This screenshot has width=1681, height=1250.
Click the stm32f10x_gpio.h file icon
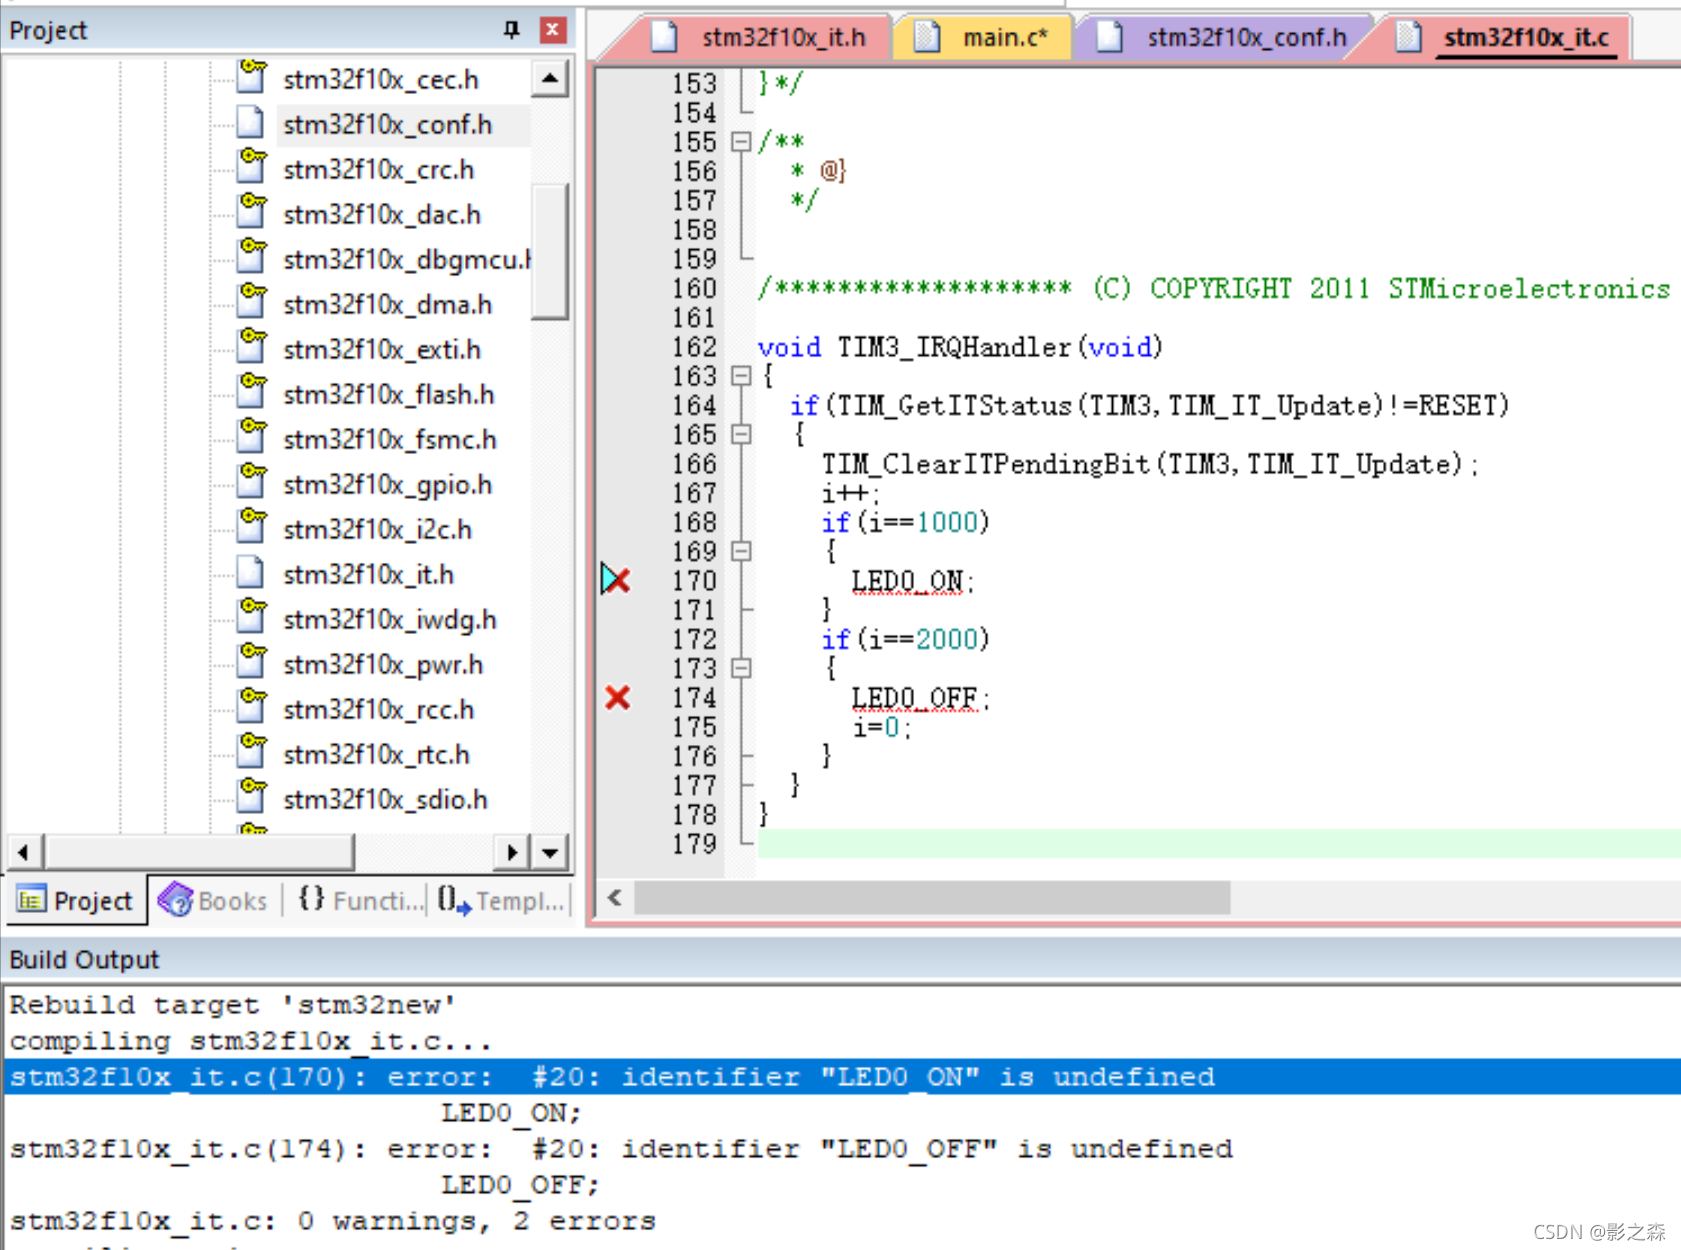251,482
